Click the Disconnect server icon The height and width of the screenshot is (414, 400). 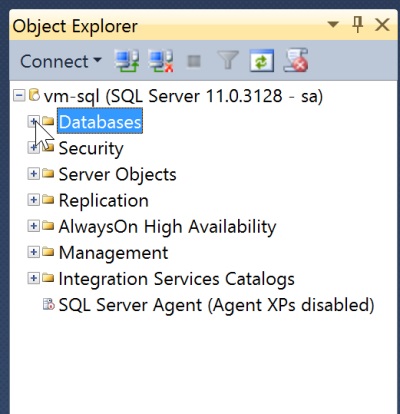pos(161,61)
